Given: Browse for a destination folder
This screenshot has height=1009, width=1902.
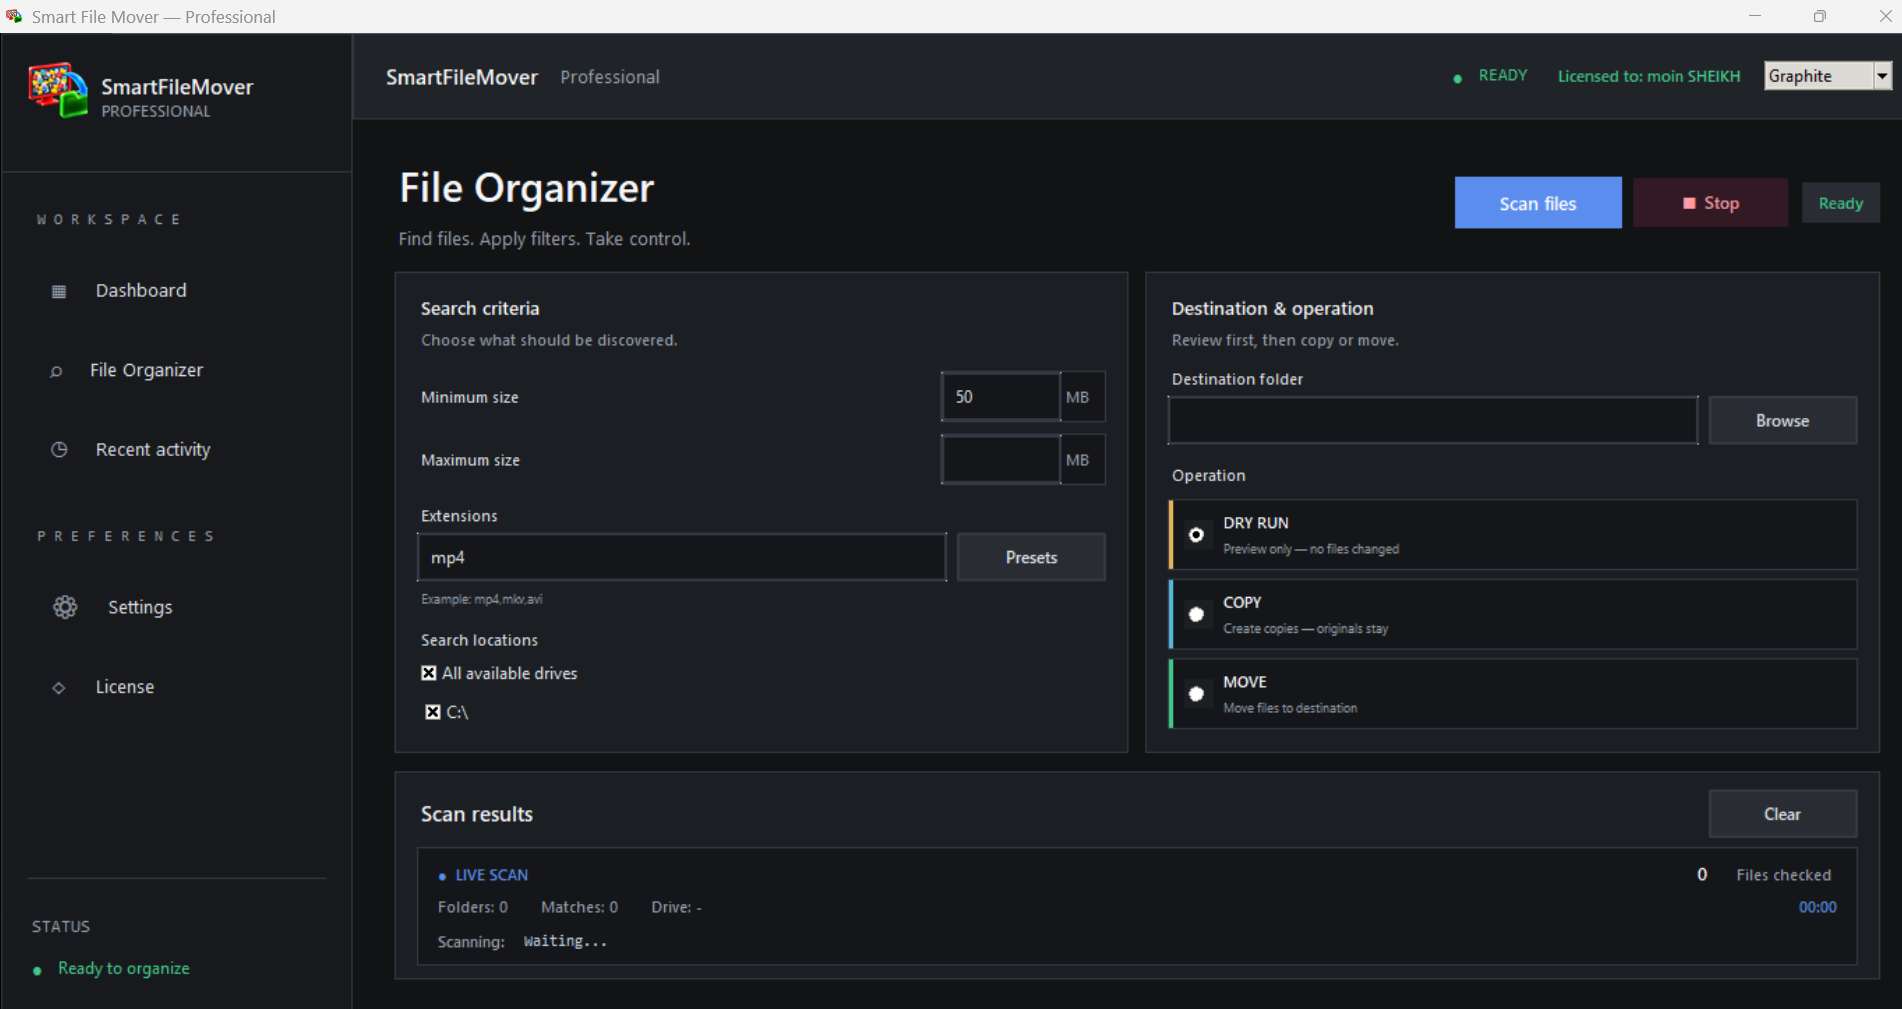Looking at the screenshot, I should pos(1782,421).
